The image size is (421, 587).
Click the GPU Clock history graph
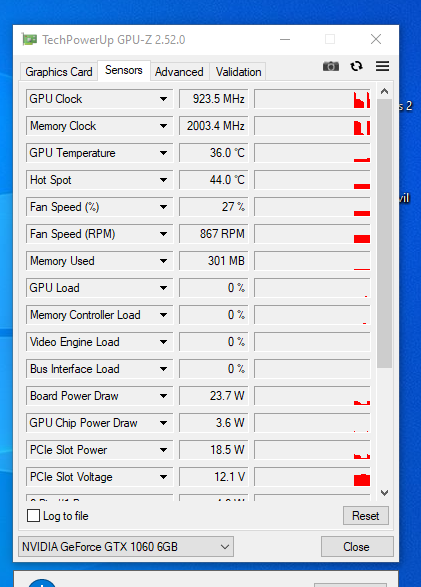coord(312,99)
